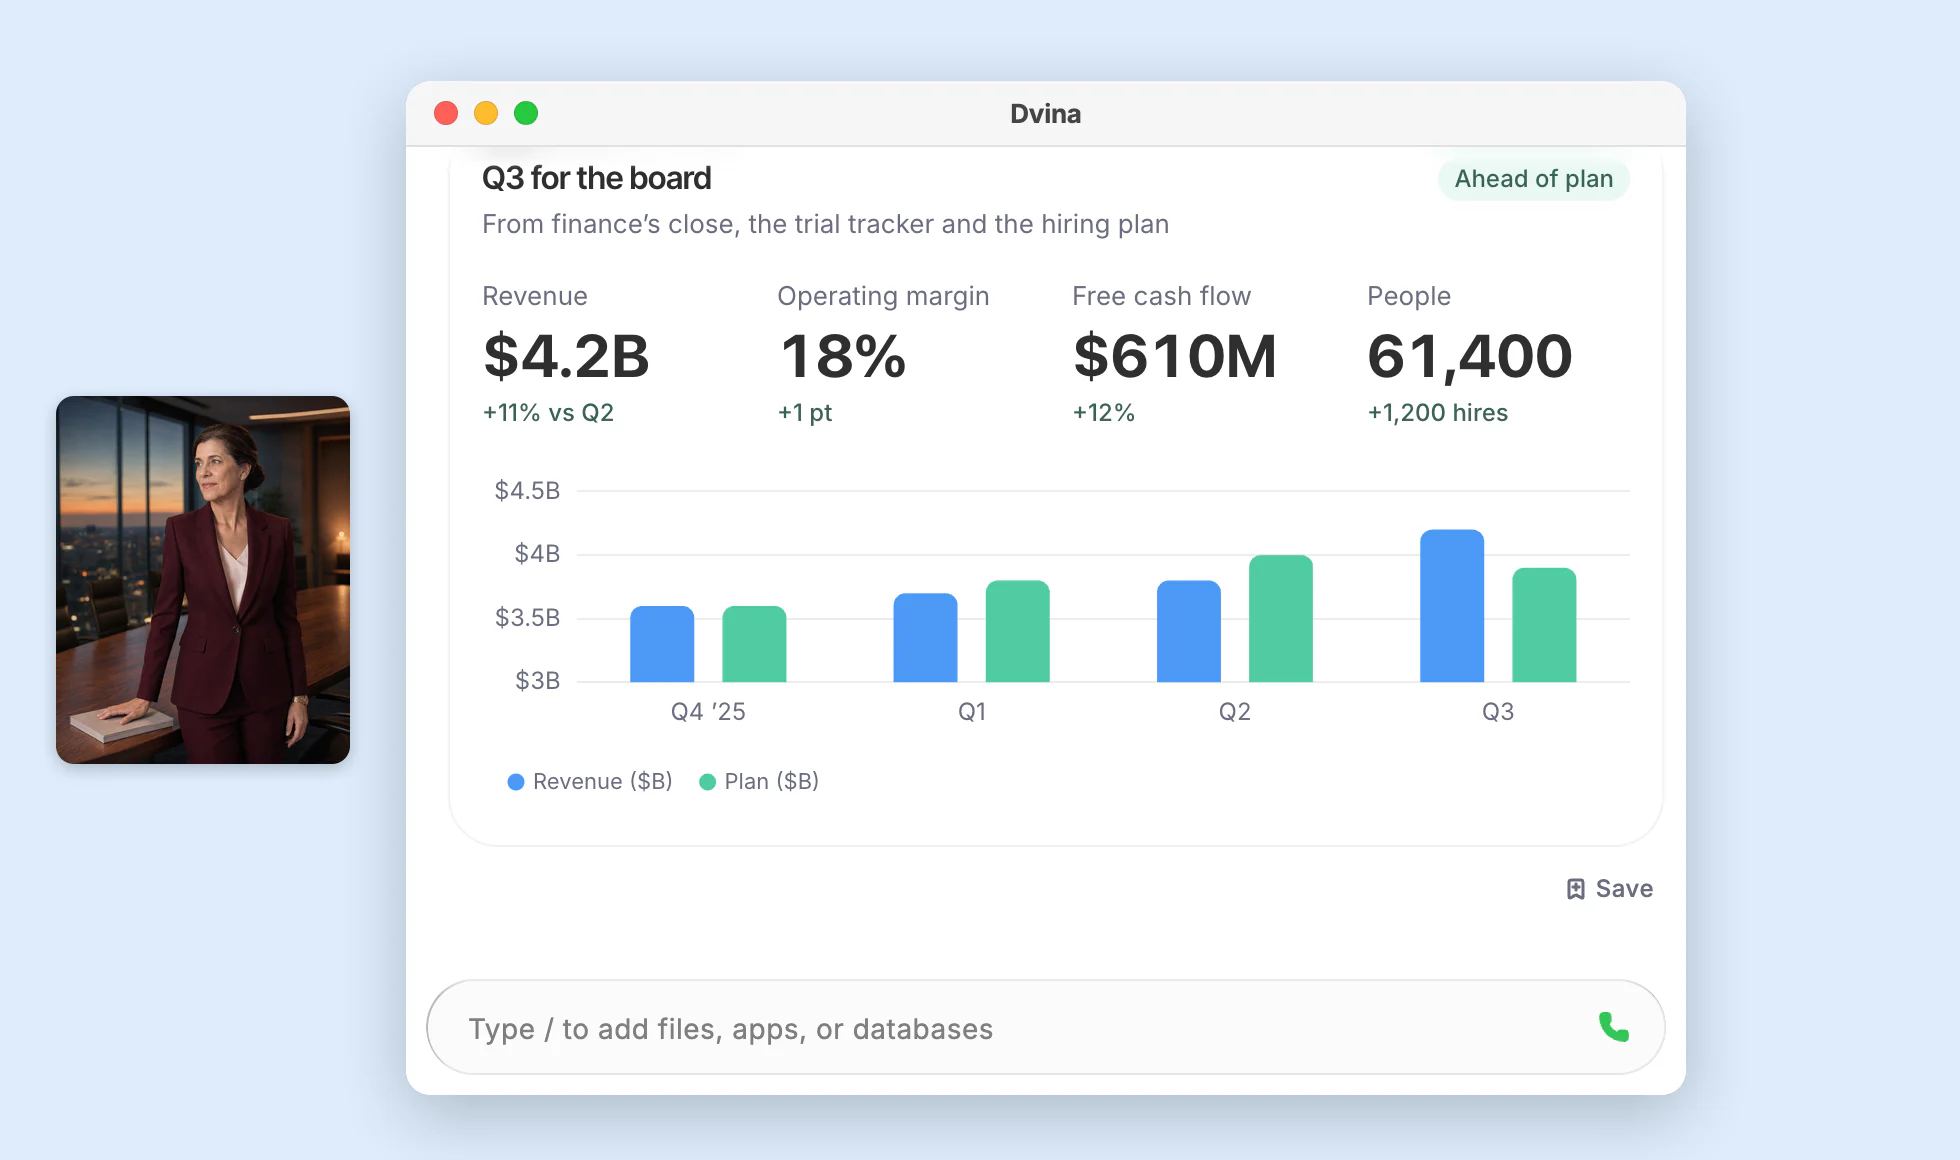
Task: Open the woman portrait thumbnail
Action: click(203, 580)
